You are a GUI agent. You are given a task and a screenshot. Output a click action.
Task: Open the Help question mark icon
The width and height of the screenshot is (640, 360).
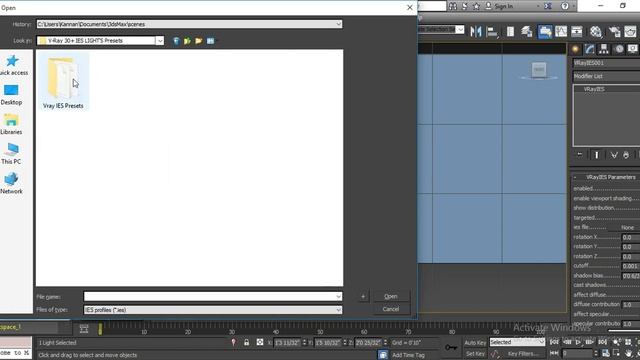(x=565, y=6)
